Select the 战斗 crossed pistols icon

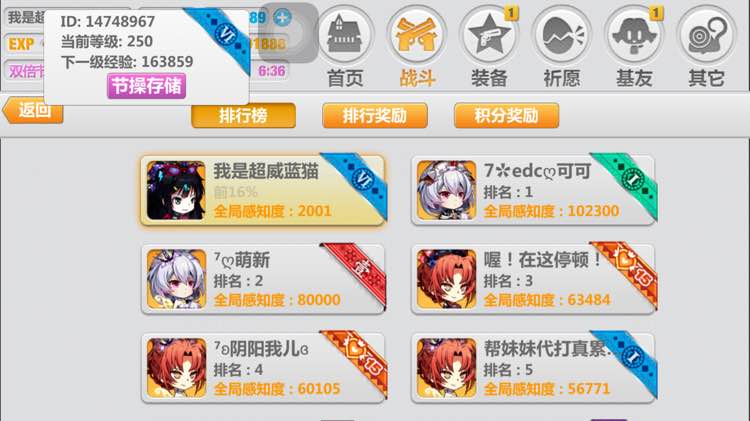pos(416,35)
